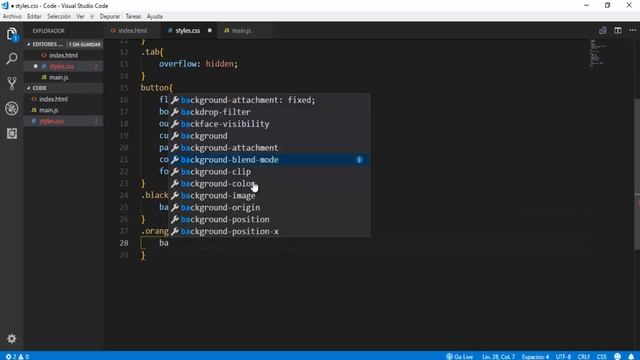This screenshot has width=640, height=360.
Task: Open the Manage gear icon
Action: pos(12,338)
